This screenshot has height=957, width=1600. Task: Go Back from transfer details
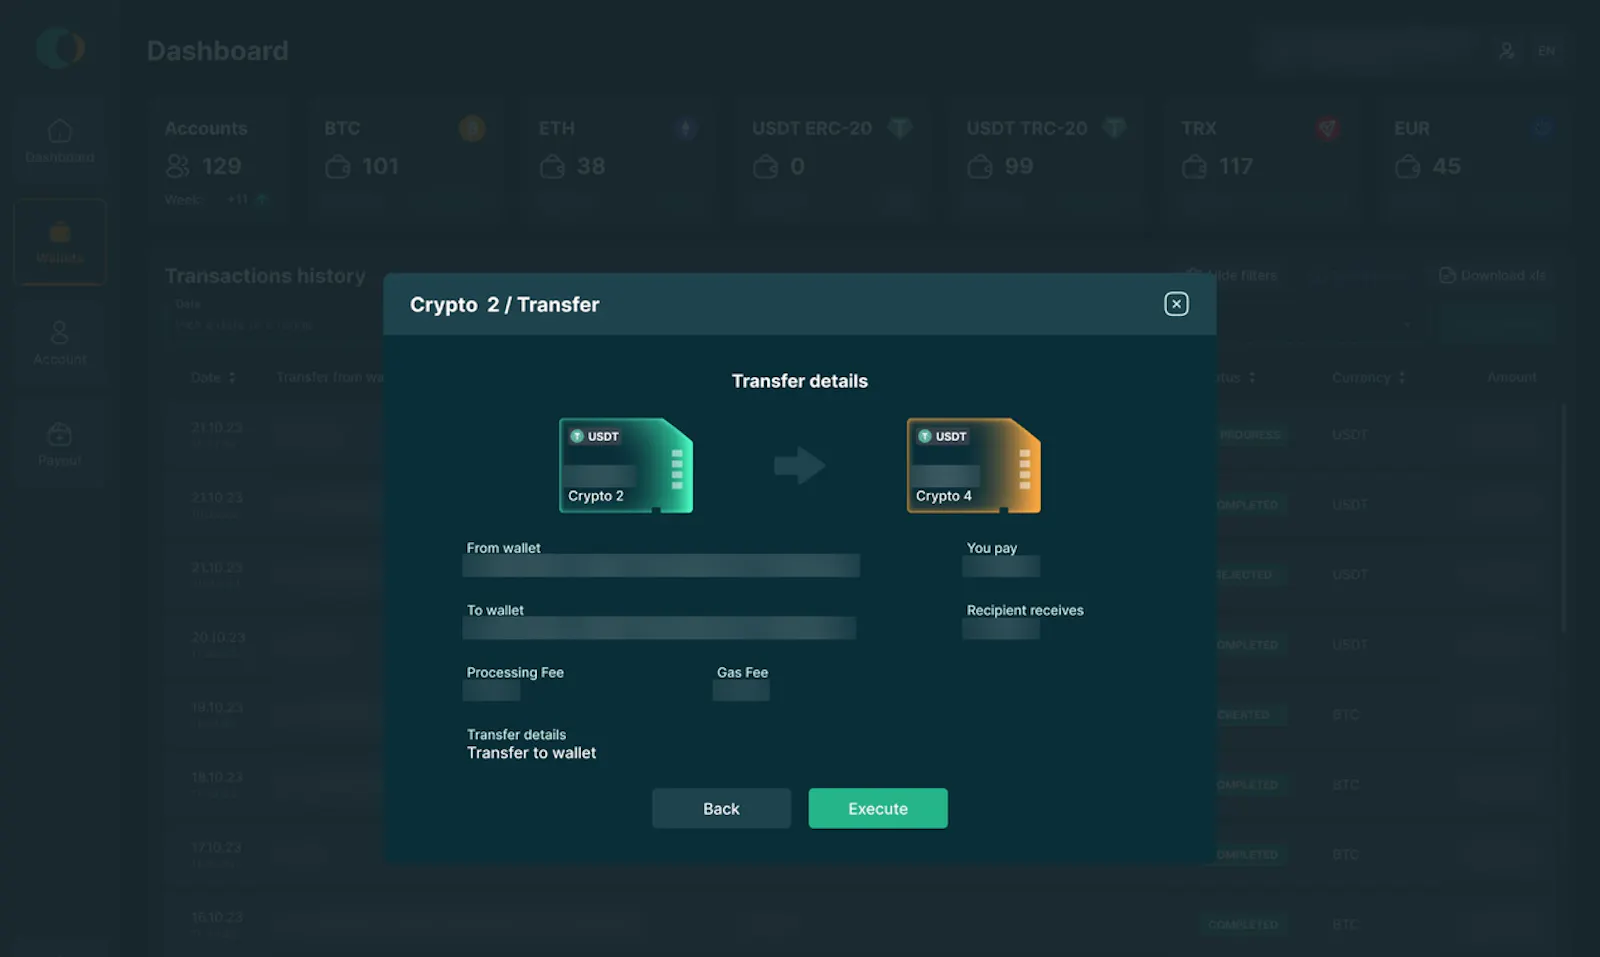point(721,808)
